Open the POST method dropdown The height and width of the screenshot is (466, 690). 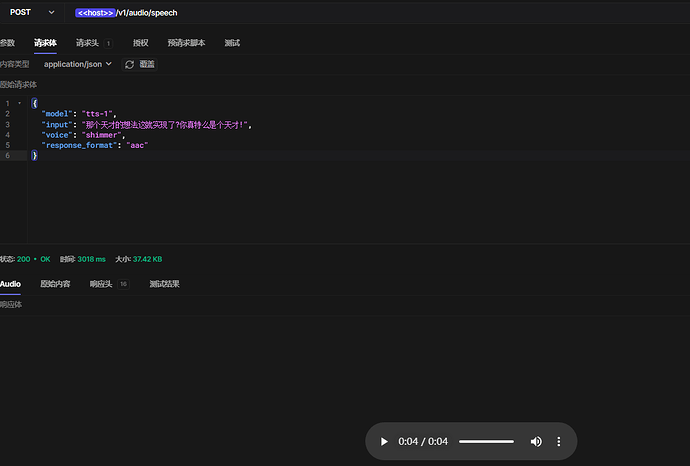(32, 12)
